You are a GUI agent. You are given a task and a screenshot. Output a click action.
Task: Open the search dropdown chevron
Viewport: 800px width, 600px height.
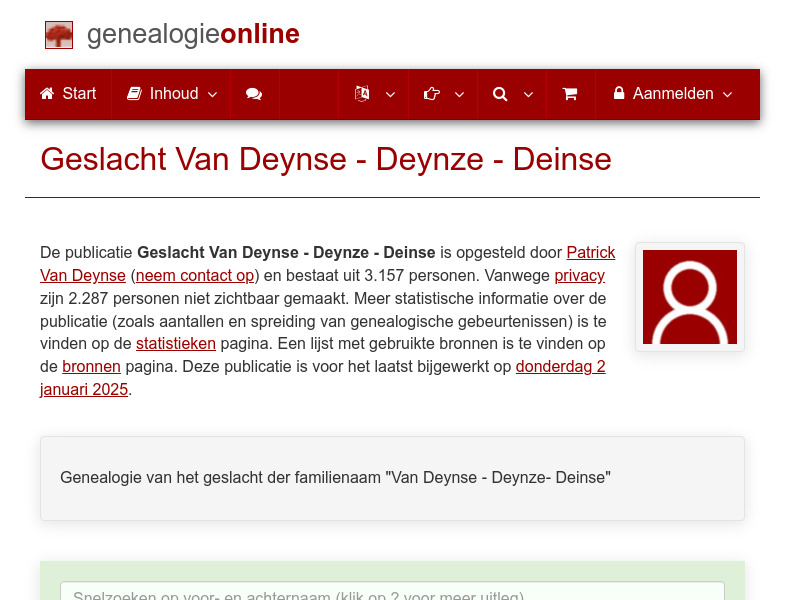pyautogui.click(x=527, y=94)
